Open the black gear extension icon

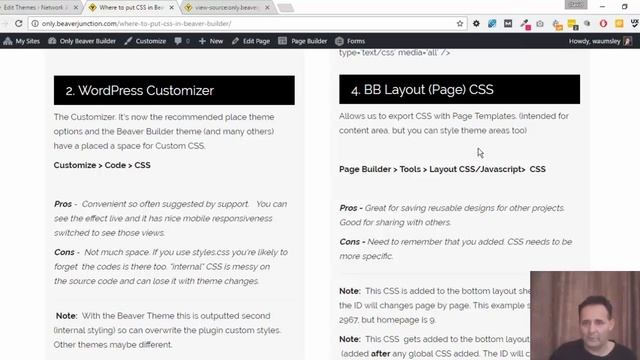click(x=476, y=23)
